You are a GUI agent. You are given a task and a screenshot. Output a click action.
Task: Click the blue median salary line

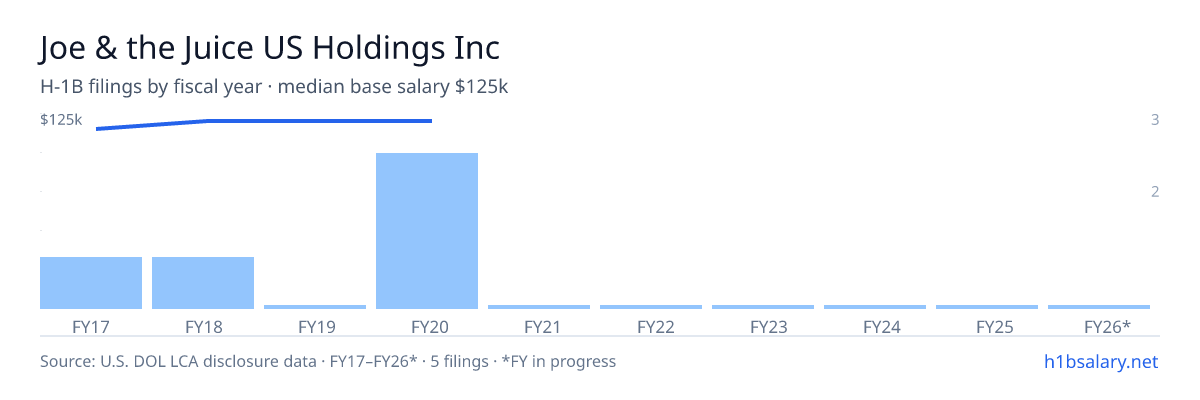[264, 123]
